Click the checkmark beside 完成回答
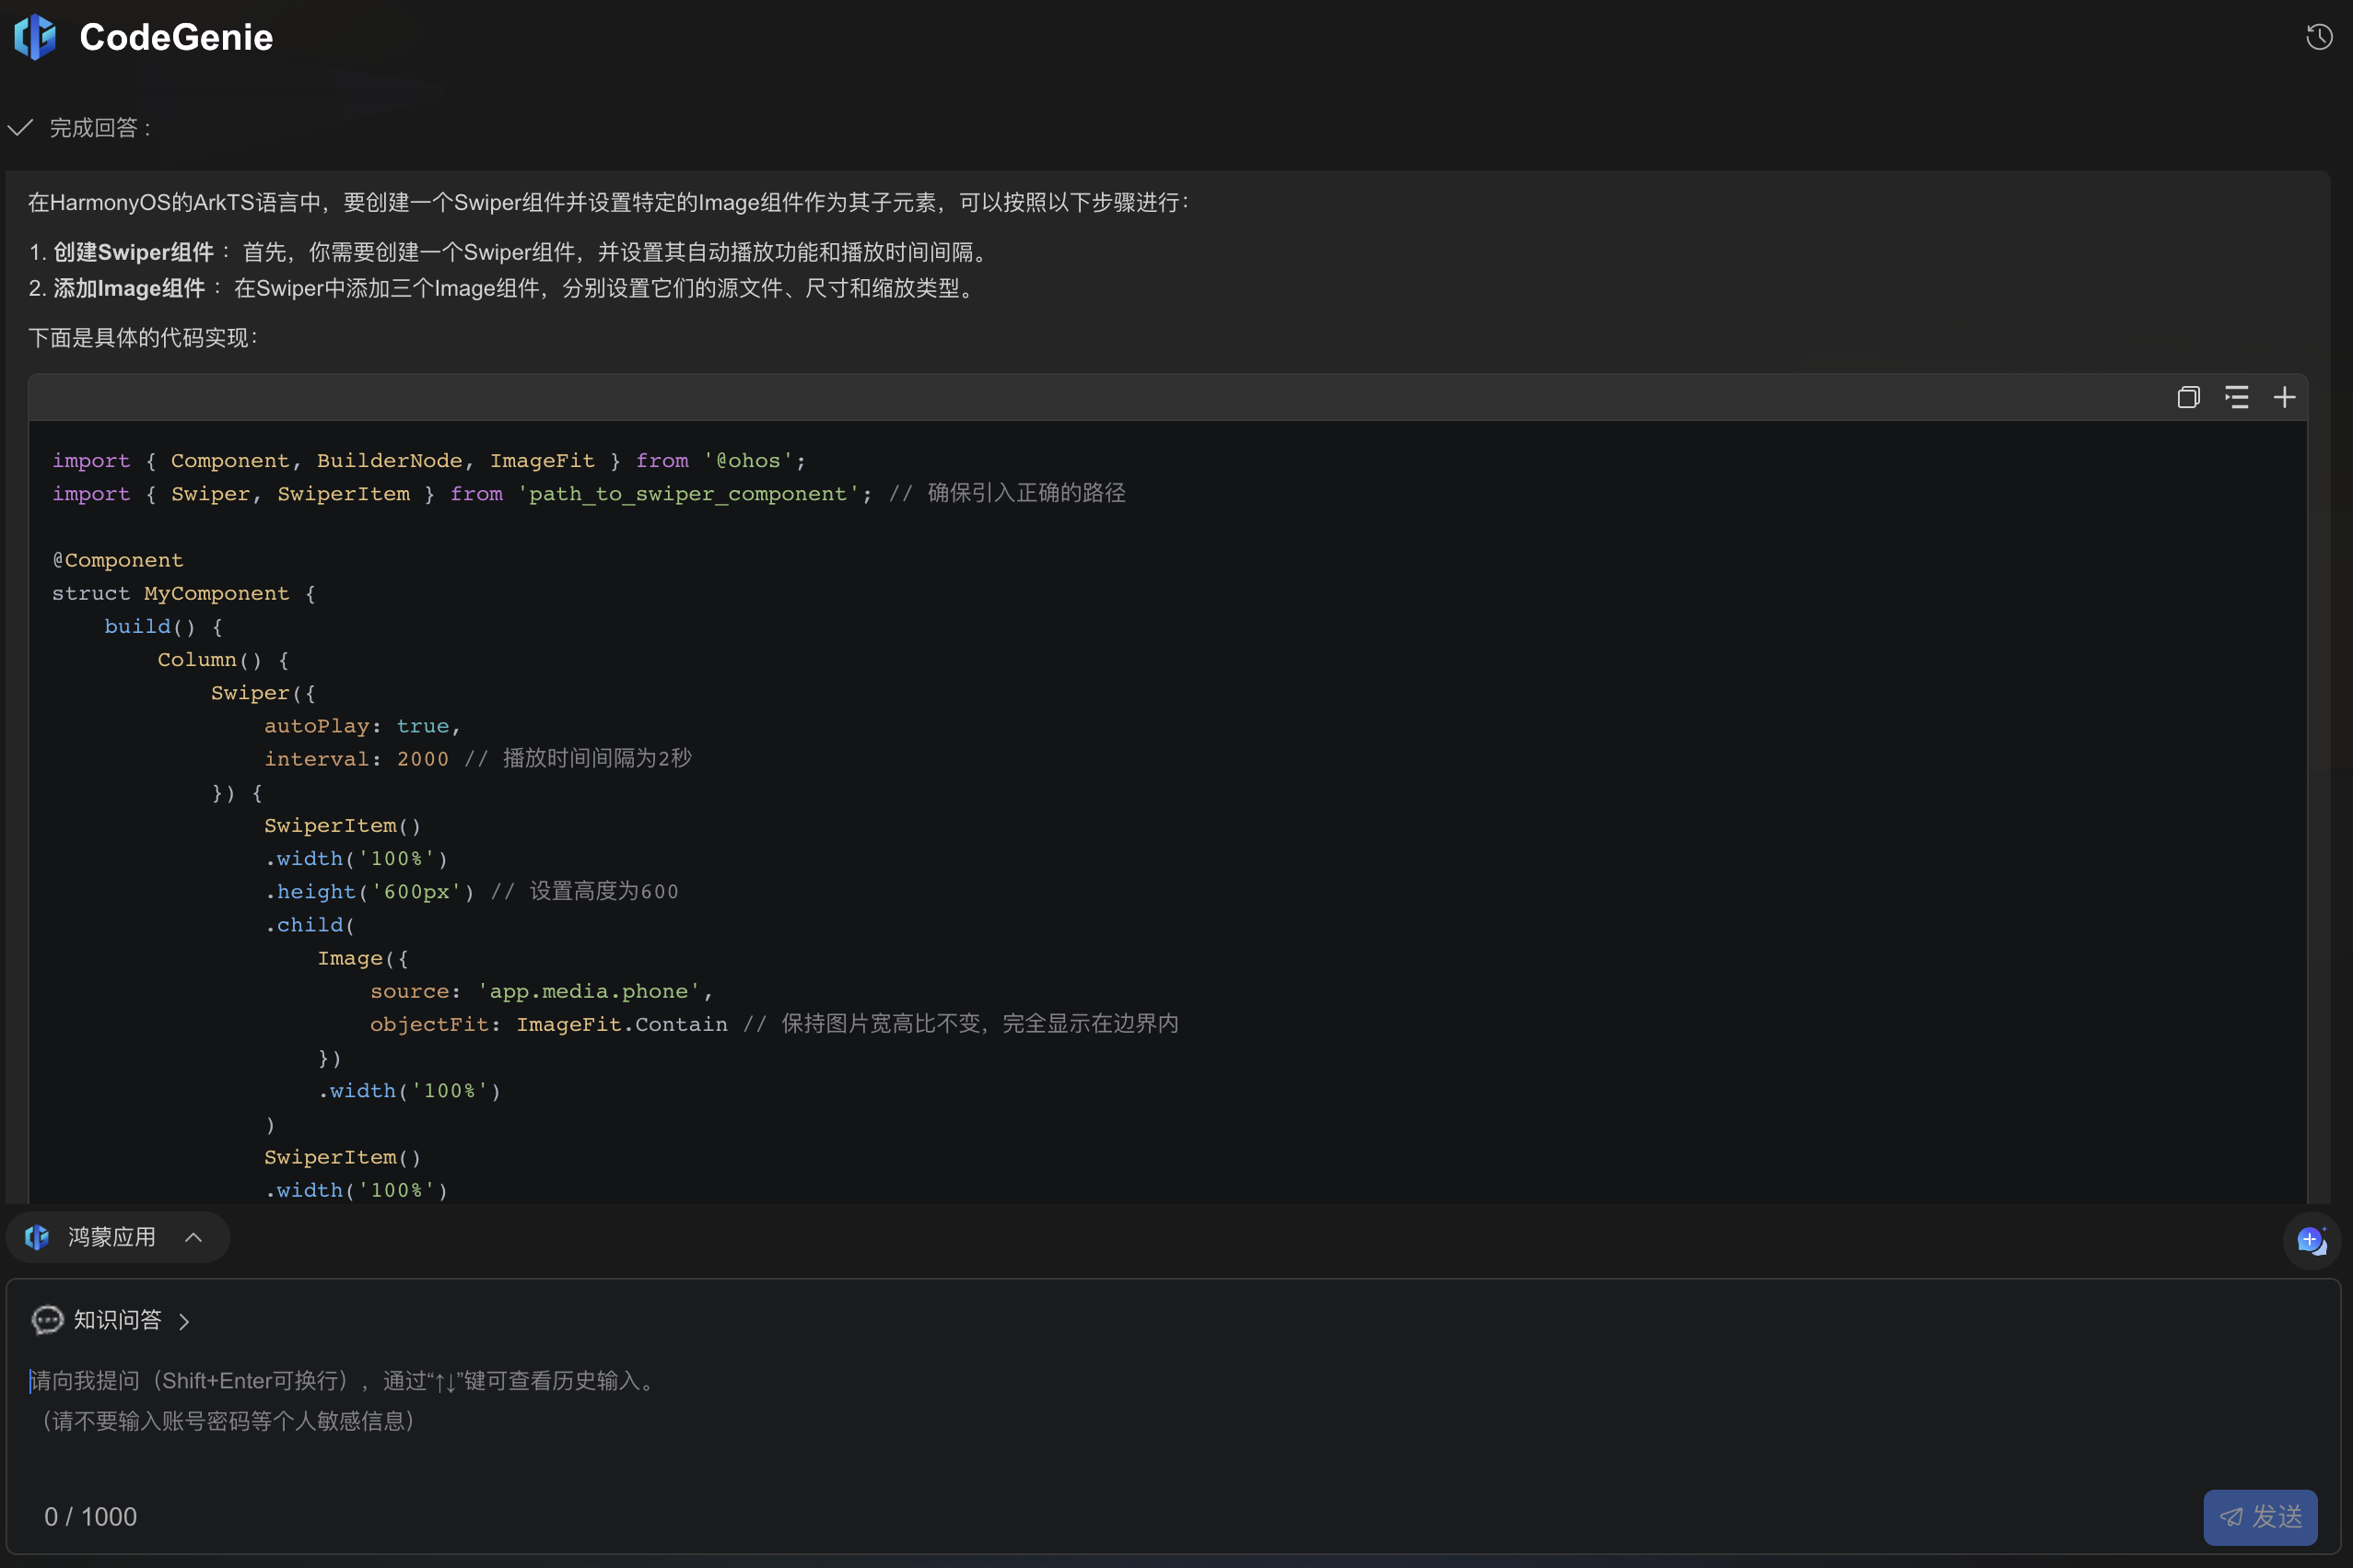Image resolution: width=2353 pixels, height=1568 pixels. 21,128
